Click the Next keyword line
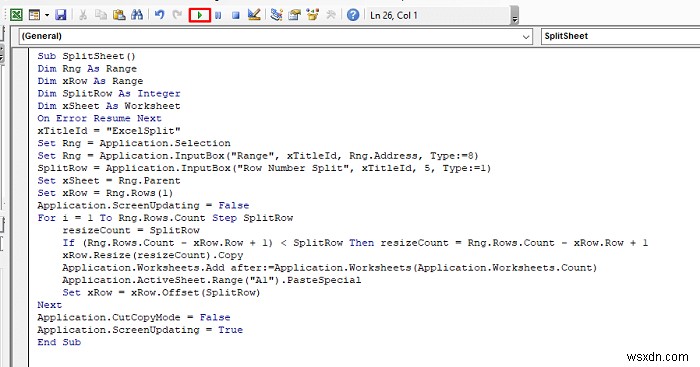The width and height of the screenshot is (700, 367). [50, 305]
